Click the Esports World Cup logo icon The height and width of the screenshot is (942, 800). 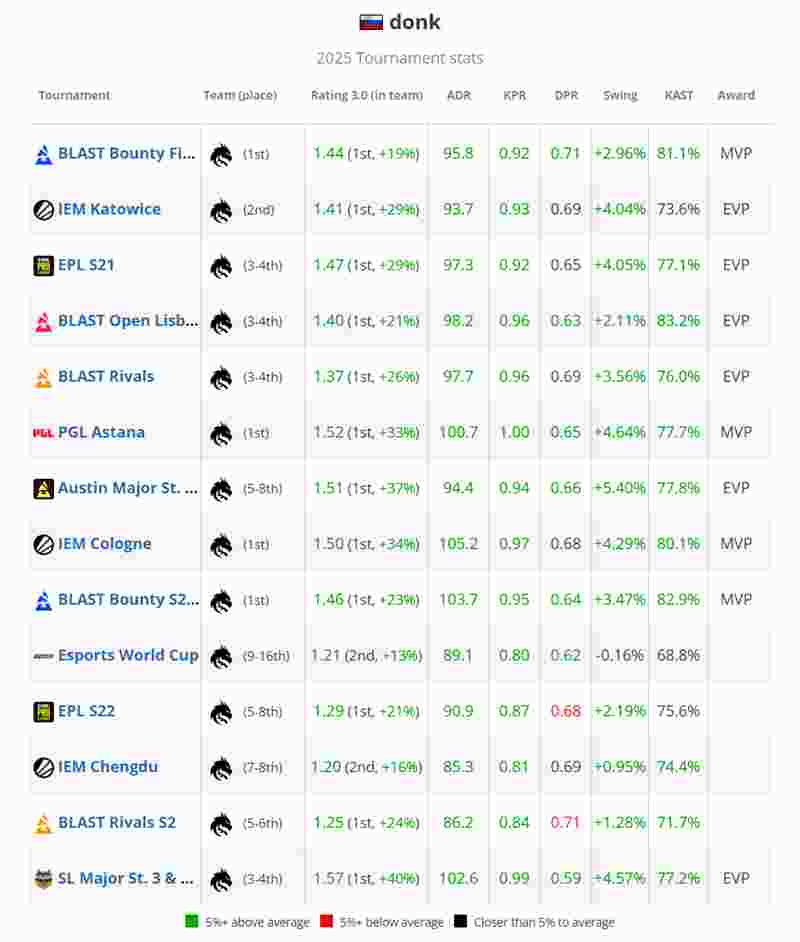[43, 656]
